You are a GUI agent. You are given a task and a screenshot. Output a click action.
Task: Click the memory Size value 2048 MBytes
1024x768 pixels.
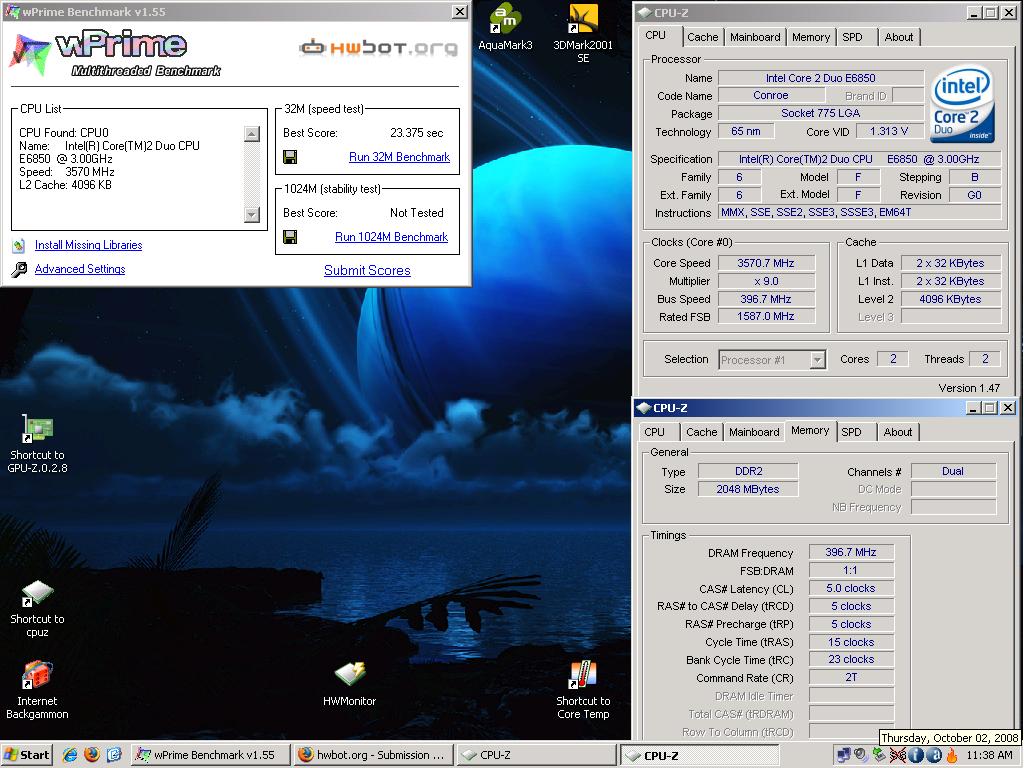[748, 489]
